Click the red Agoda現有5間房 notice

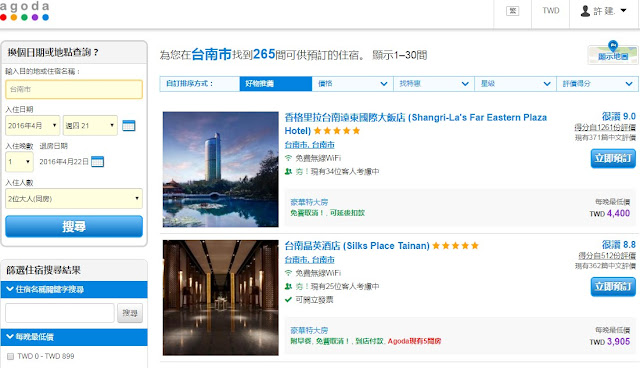(x=414, y=341)
